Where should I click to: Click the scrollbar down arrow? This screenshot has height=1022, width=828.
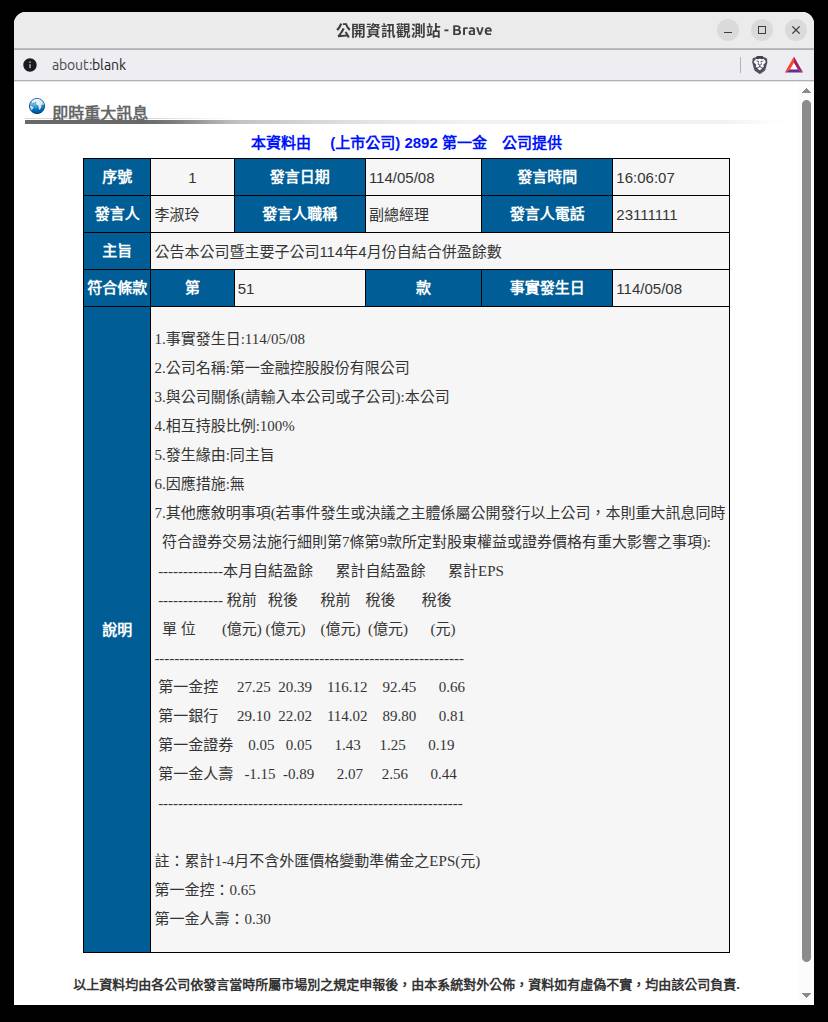point(806,995)
